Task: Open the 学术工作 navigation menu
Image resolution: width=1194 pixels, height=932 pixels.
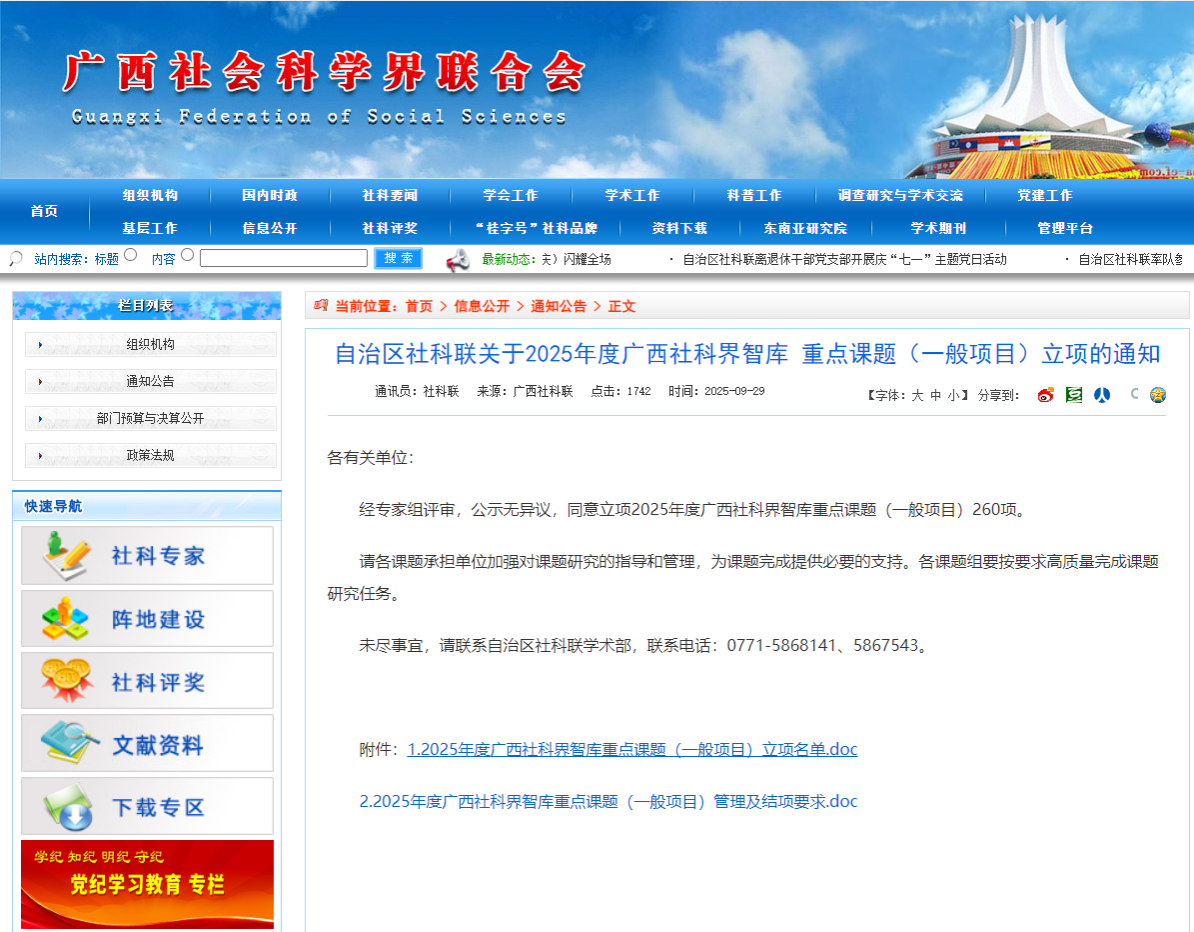Action: 632,195
